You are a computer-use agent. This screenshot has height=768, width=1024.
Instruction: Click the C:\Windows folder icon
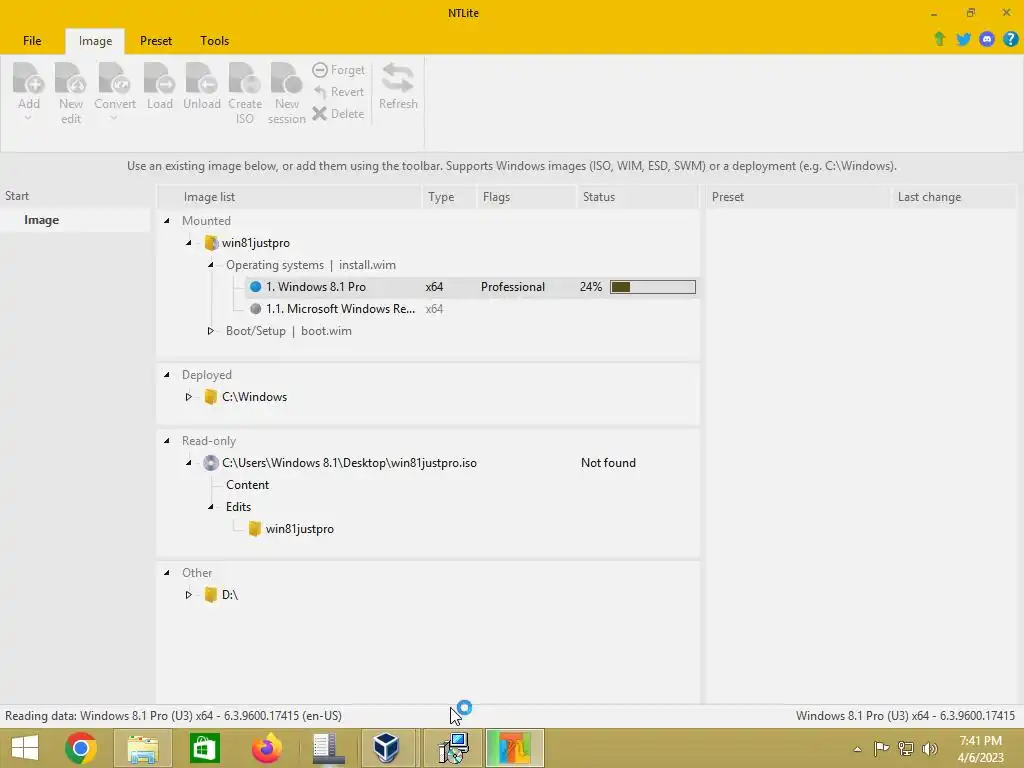tap(210, 397)
